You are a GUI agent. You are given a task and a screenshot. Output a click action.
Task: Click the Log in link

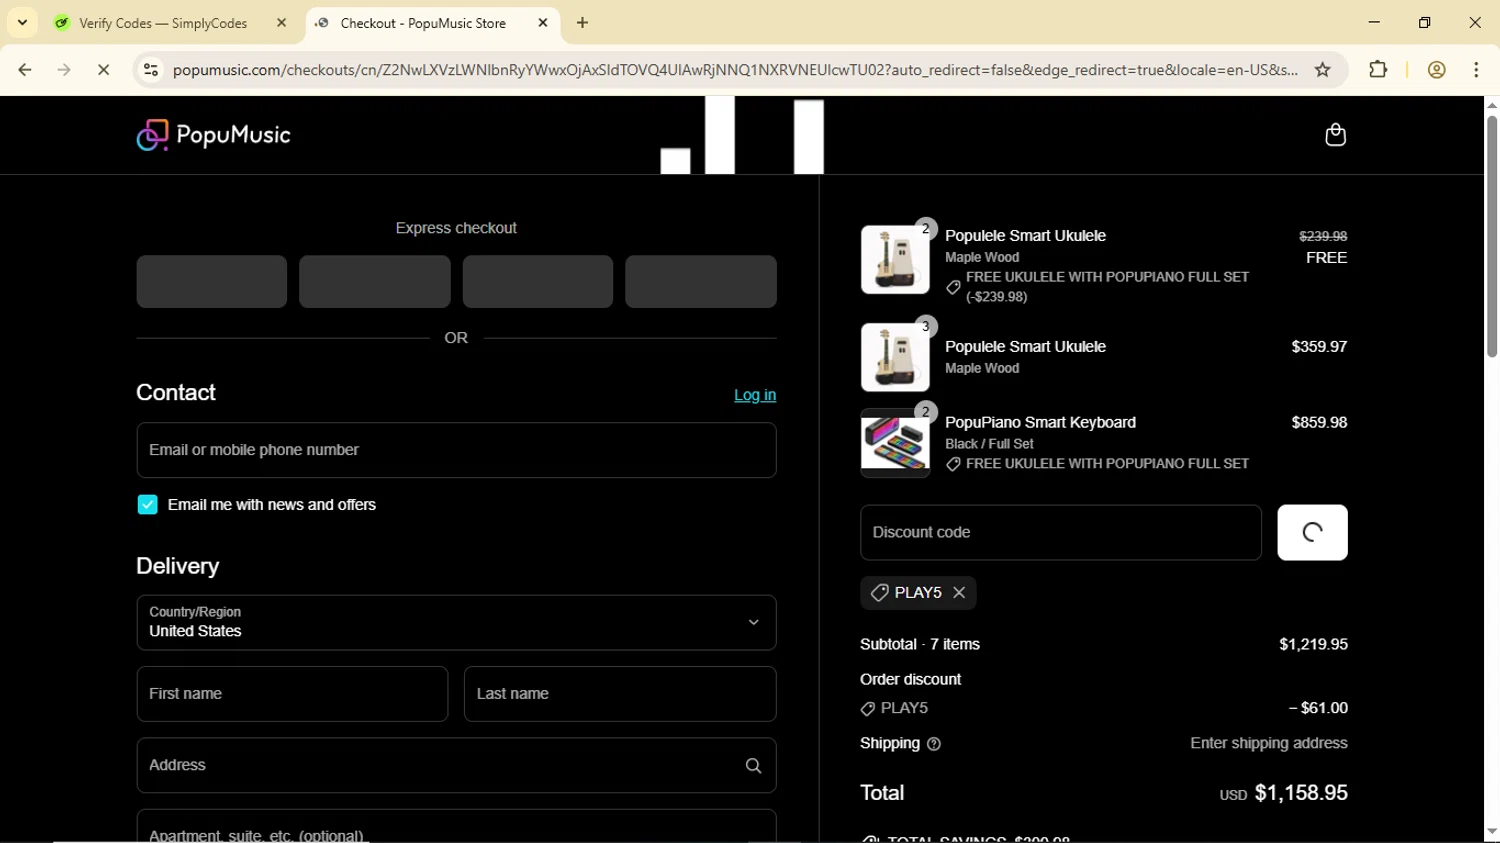point(755,395)
